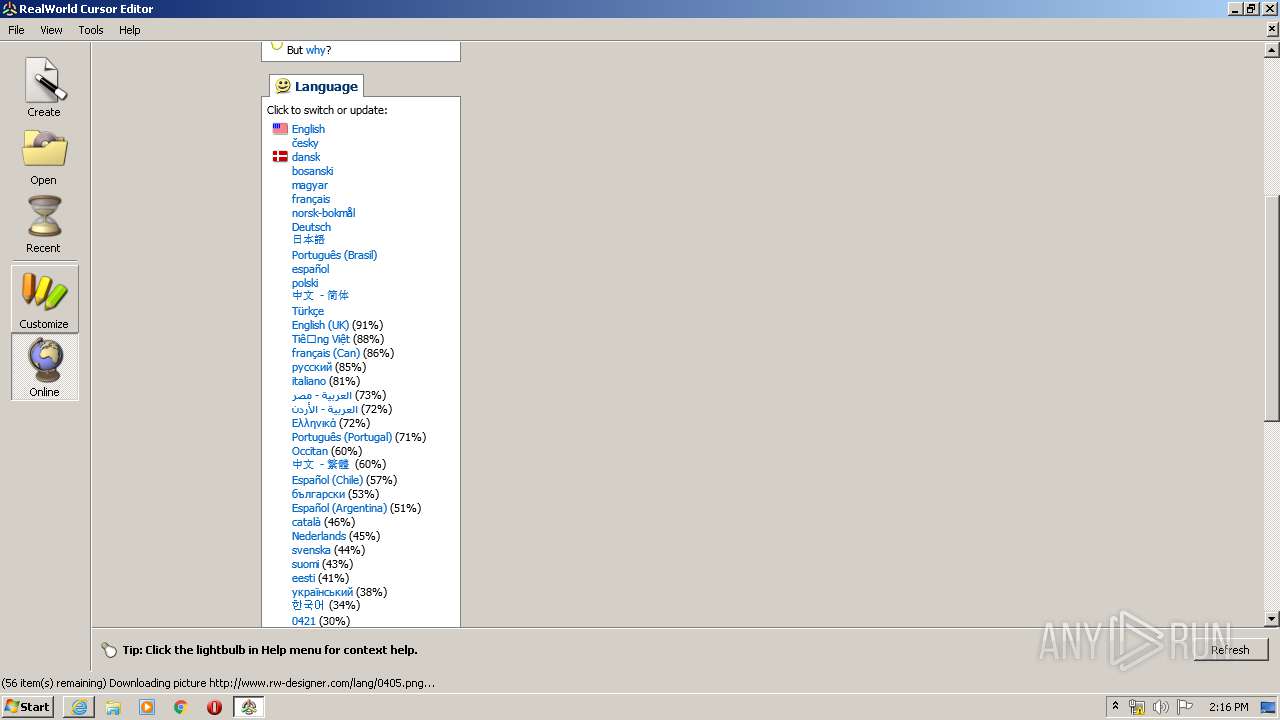The height and width of the screenshot is (720, 1280).
Task: Launch media player from taskbar
Action: [147, 707]
